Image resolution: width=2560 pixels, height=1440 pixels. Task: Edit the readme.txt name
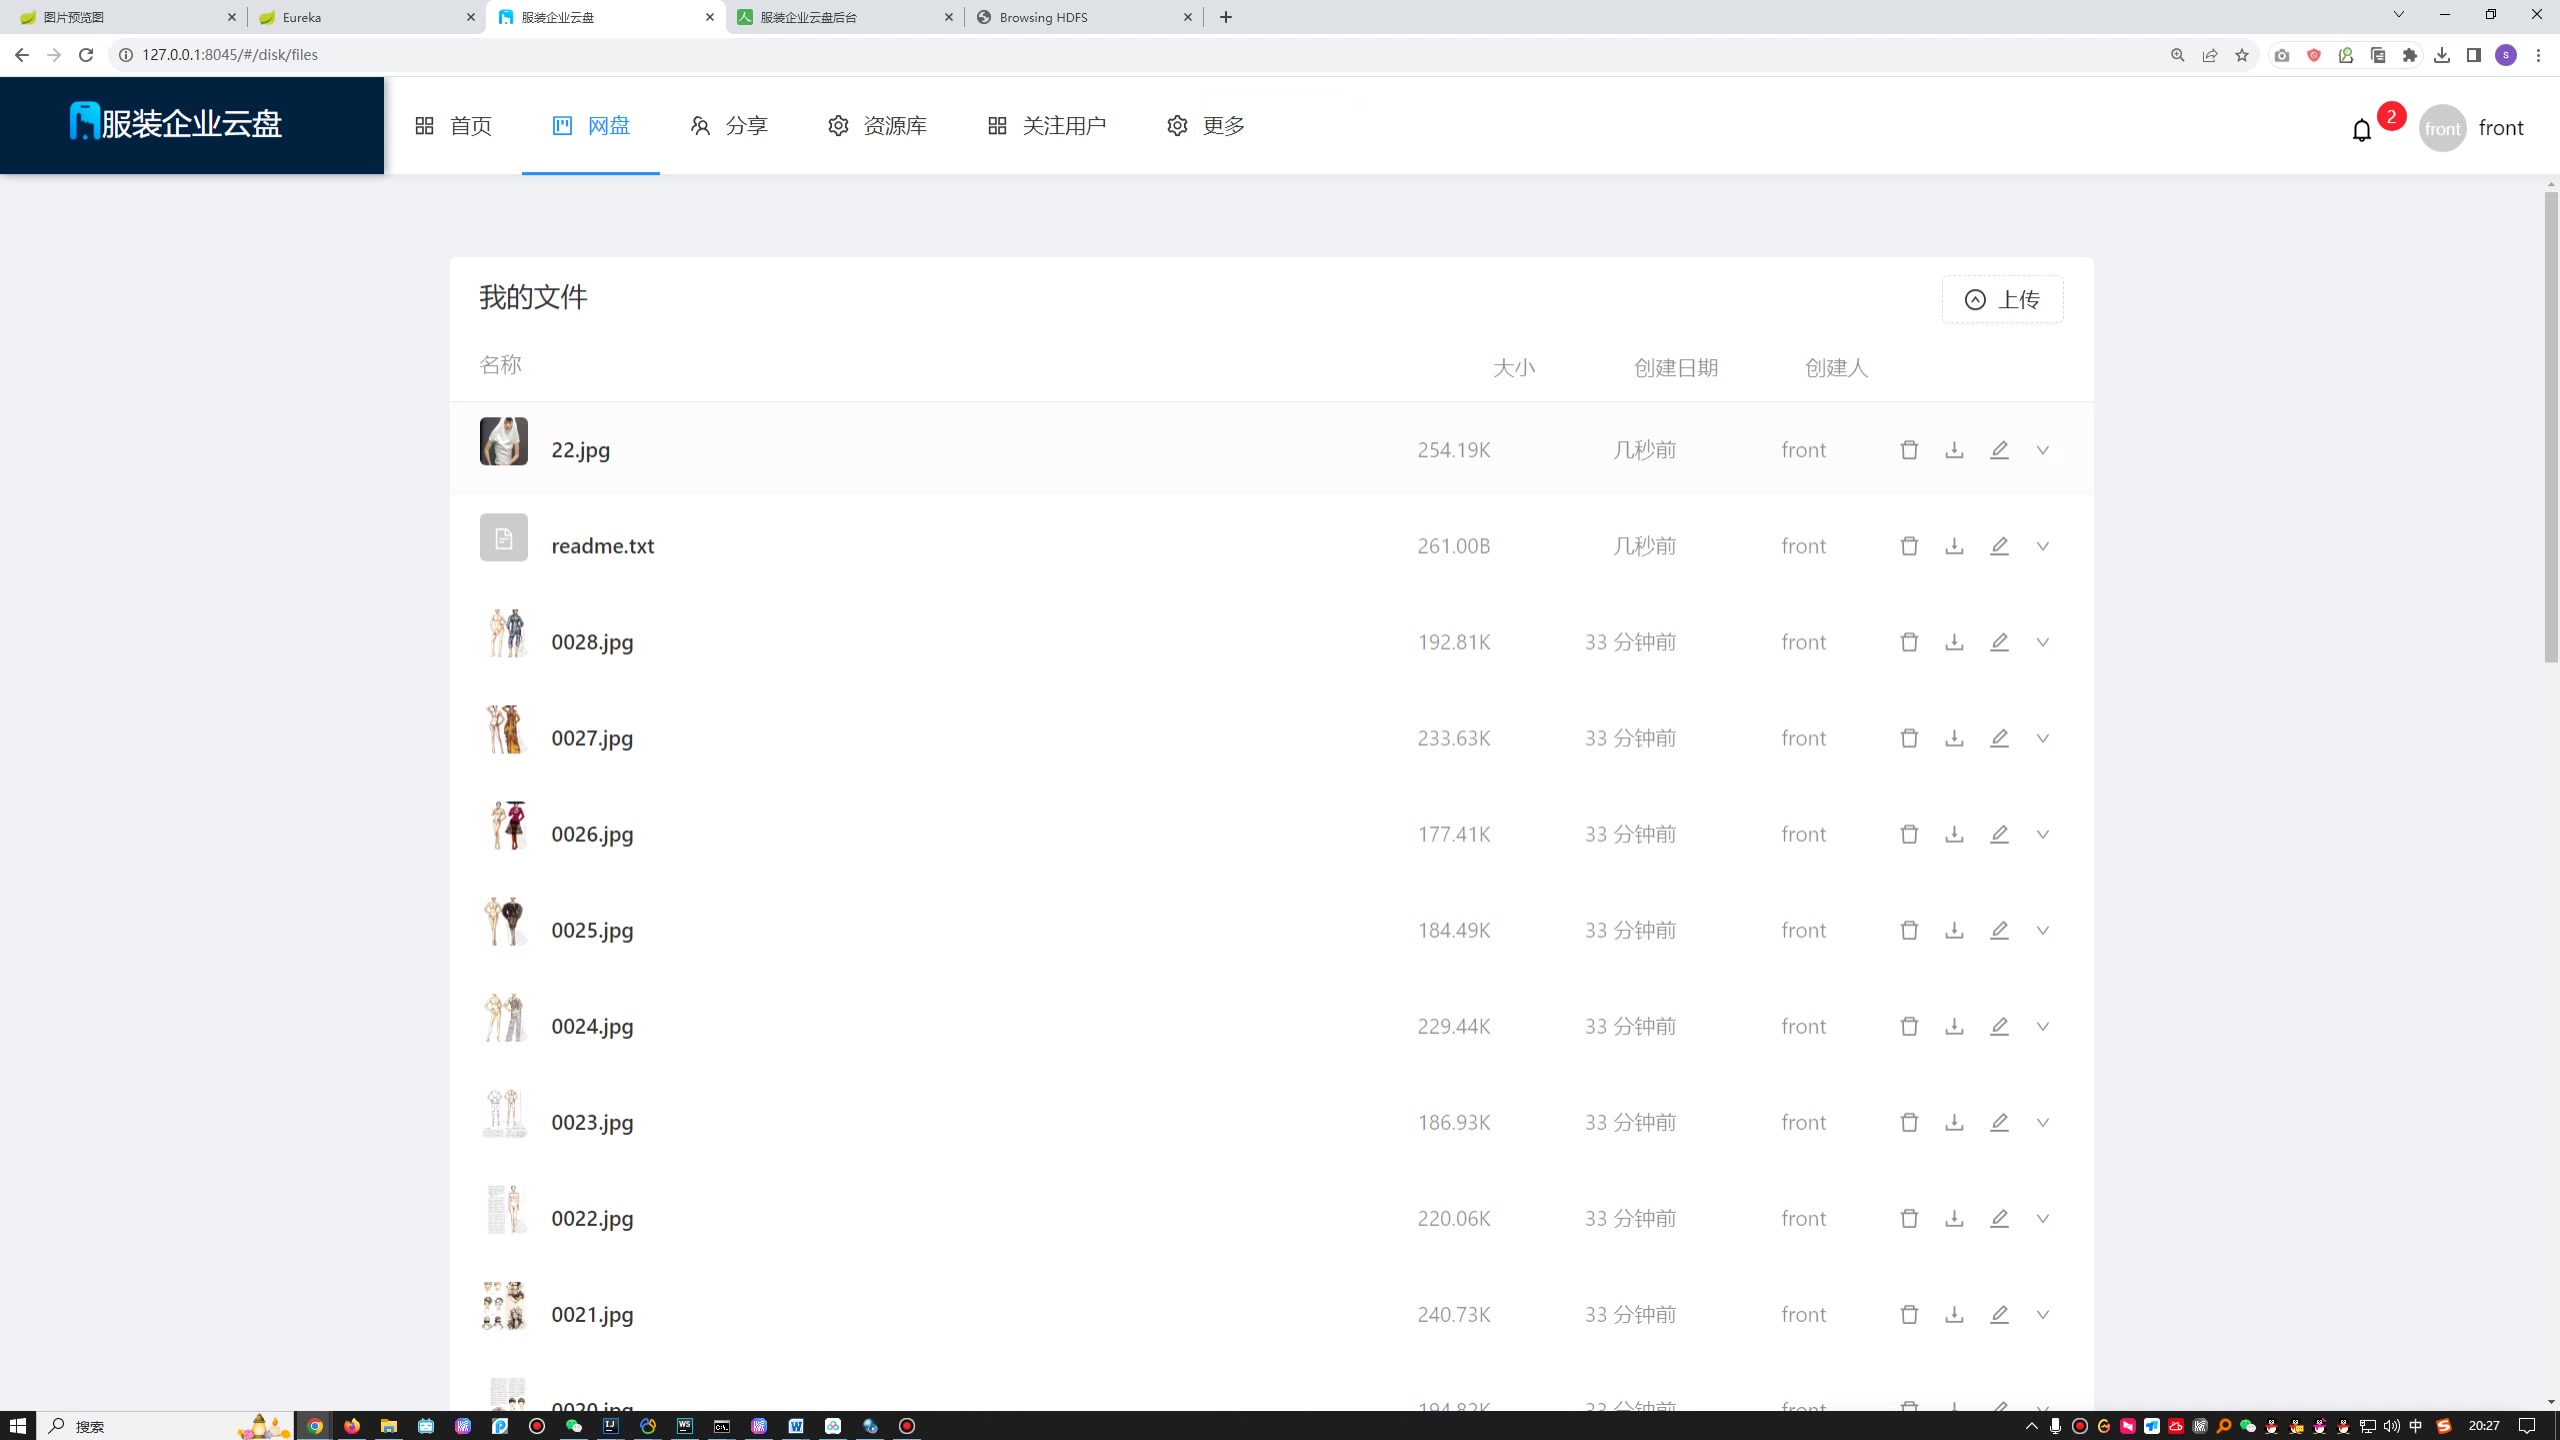pos(1999,546)
